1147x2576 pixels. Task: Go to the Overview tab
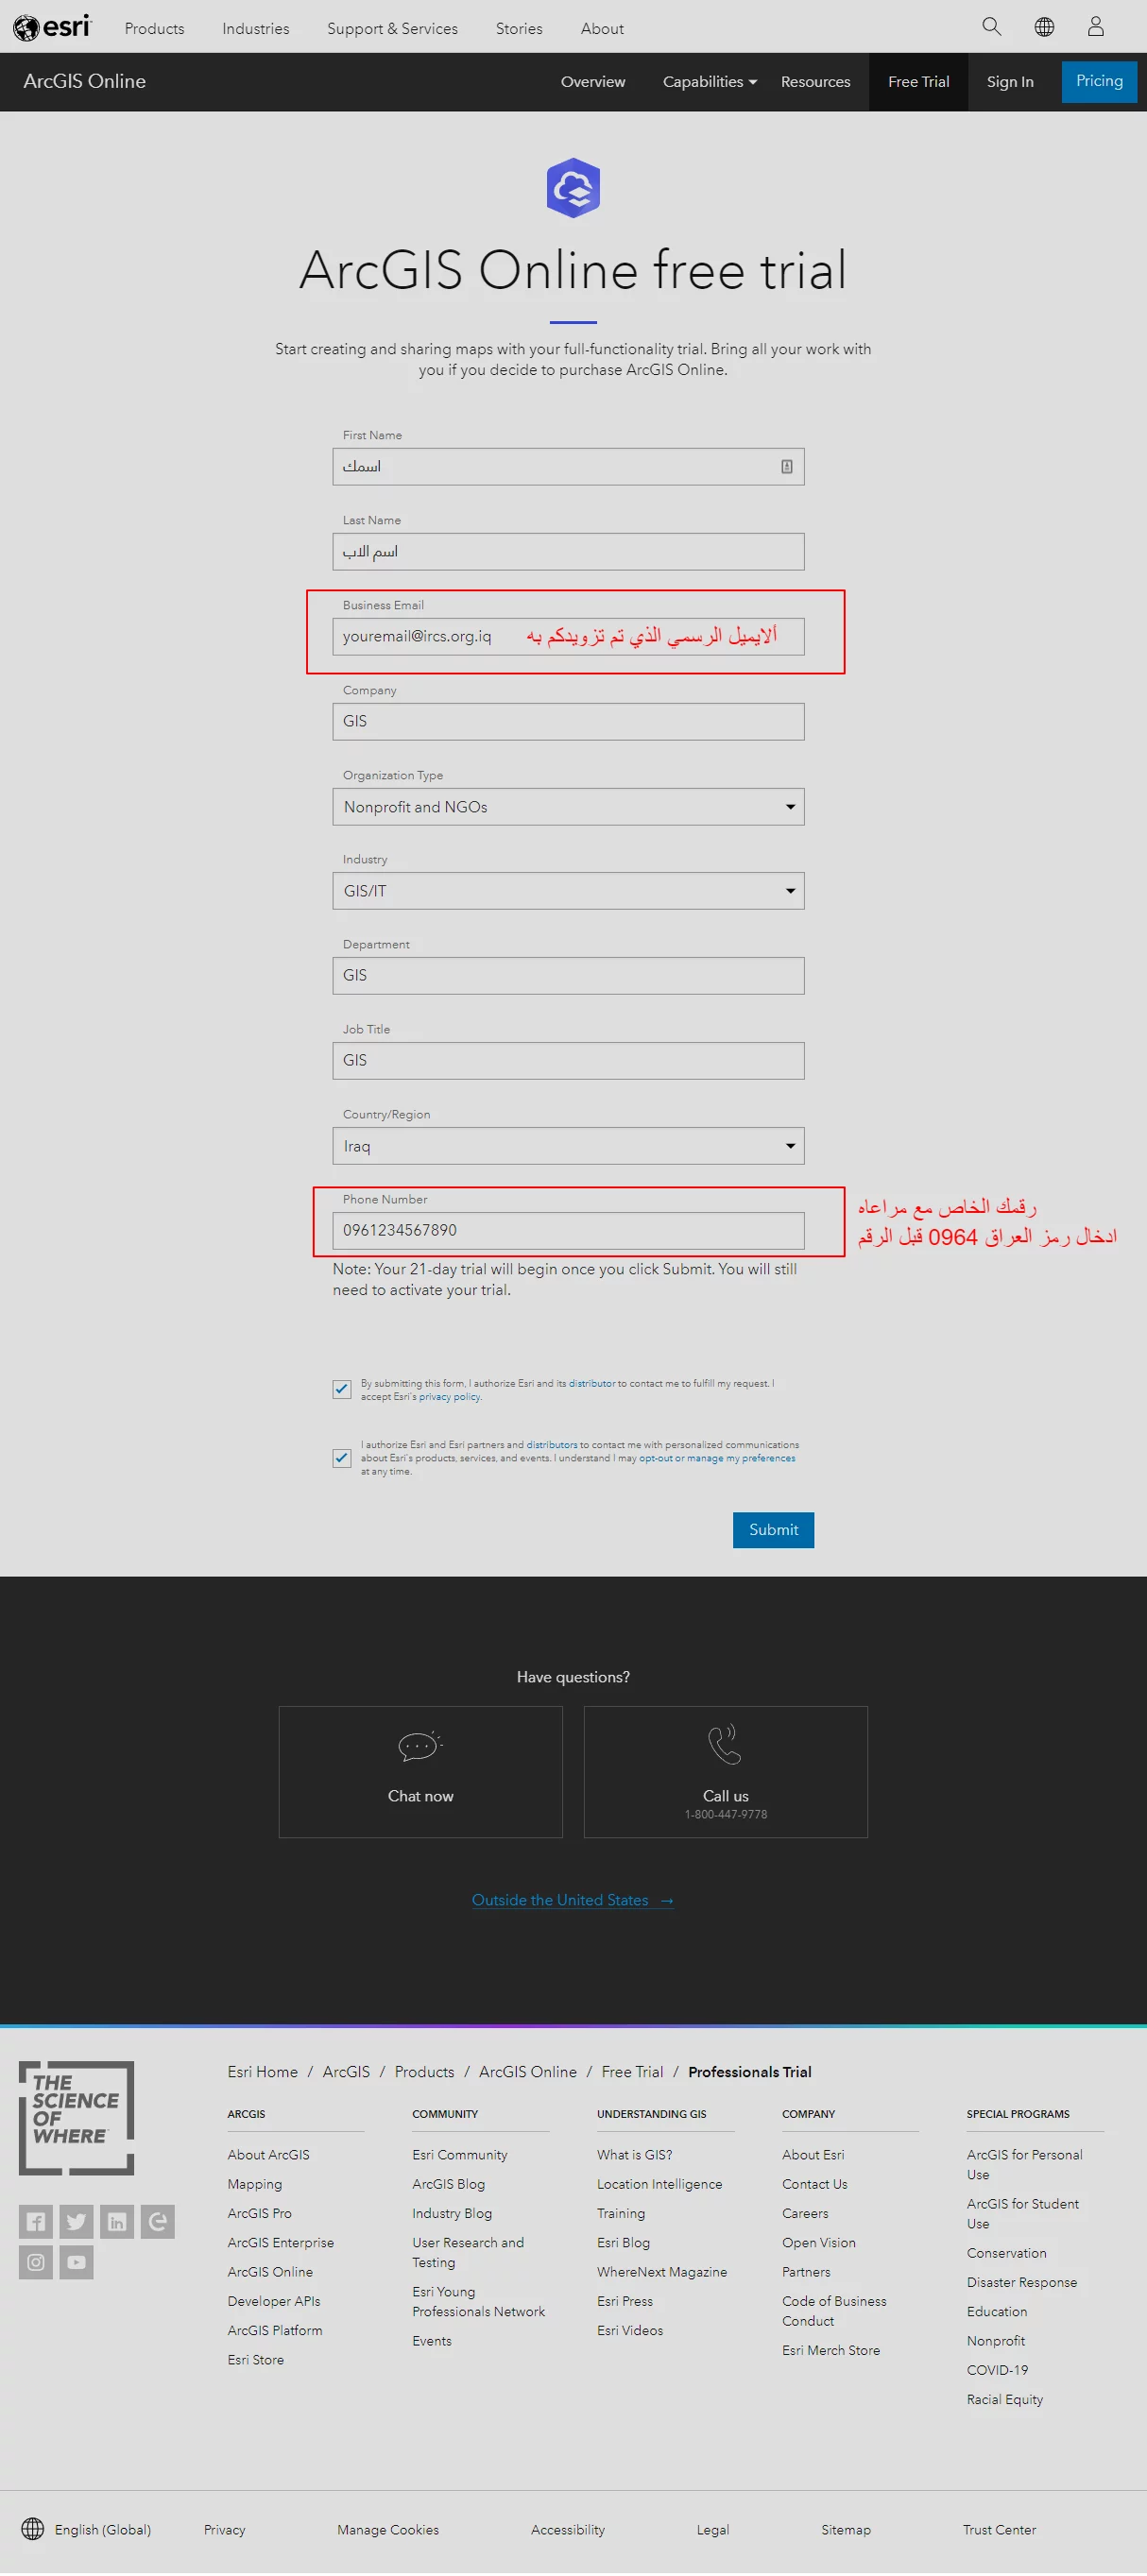tap(593, 82)
